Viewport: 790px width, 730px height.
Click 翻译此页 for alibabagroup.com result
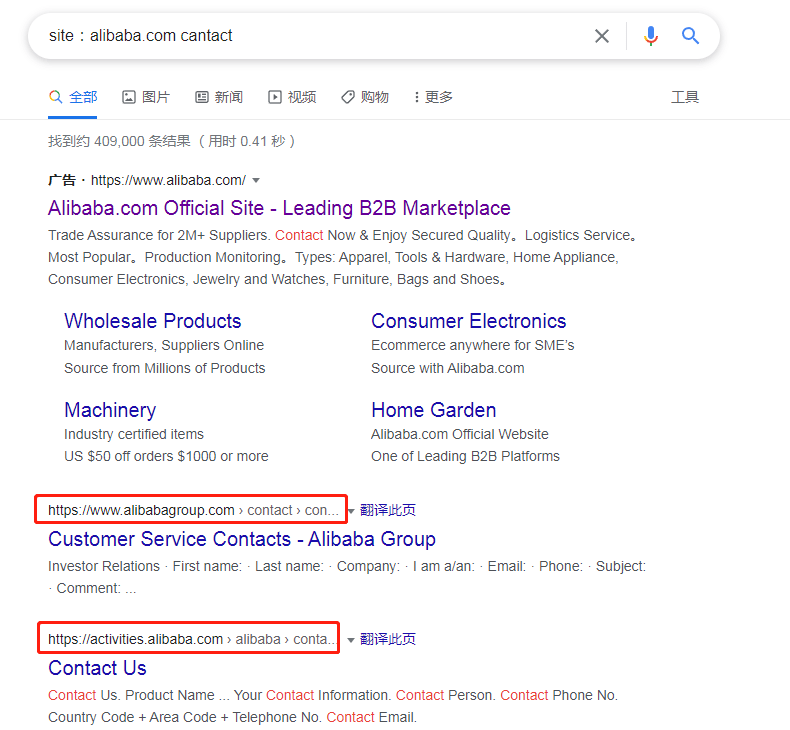click(x=388, y=510)
